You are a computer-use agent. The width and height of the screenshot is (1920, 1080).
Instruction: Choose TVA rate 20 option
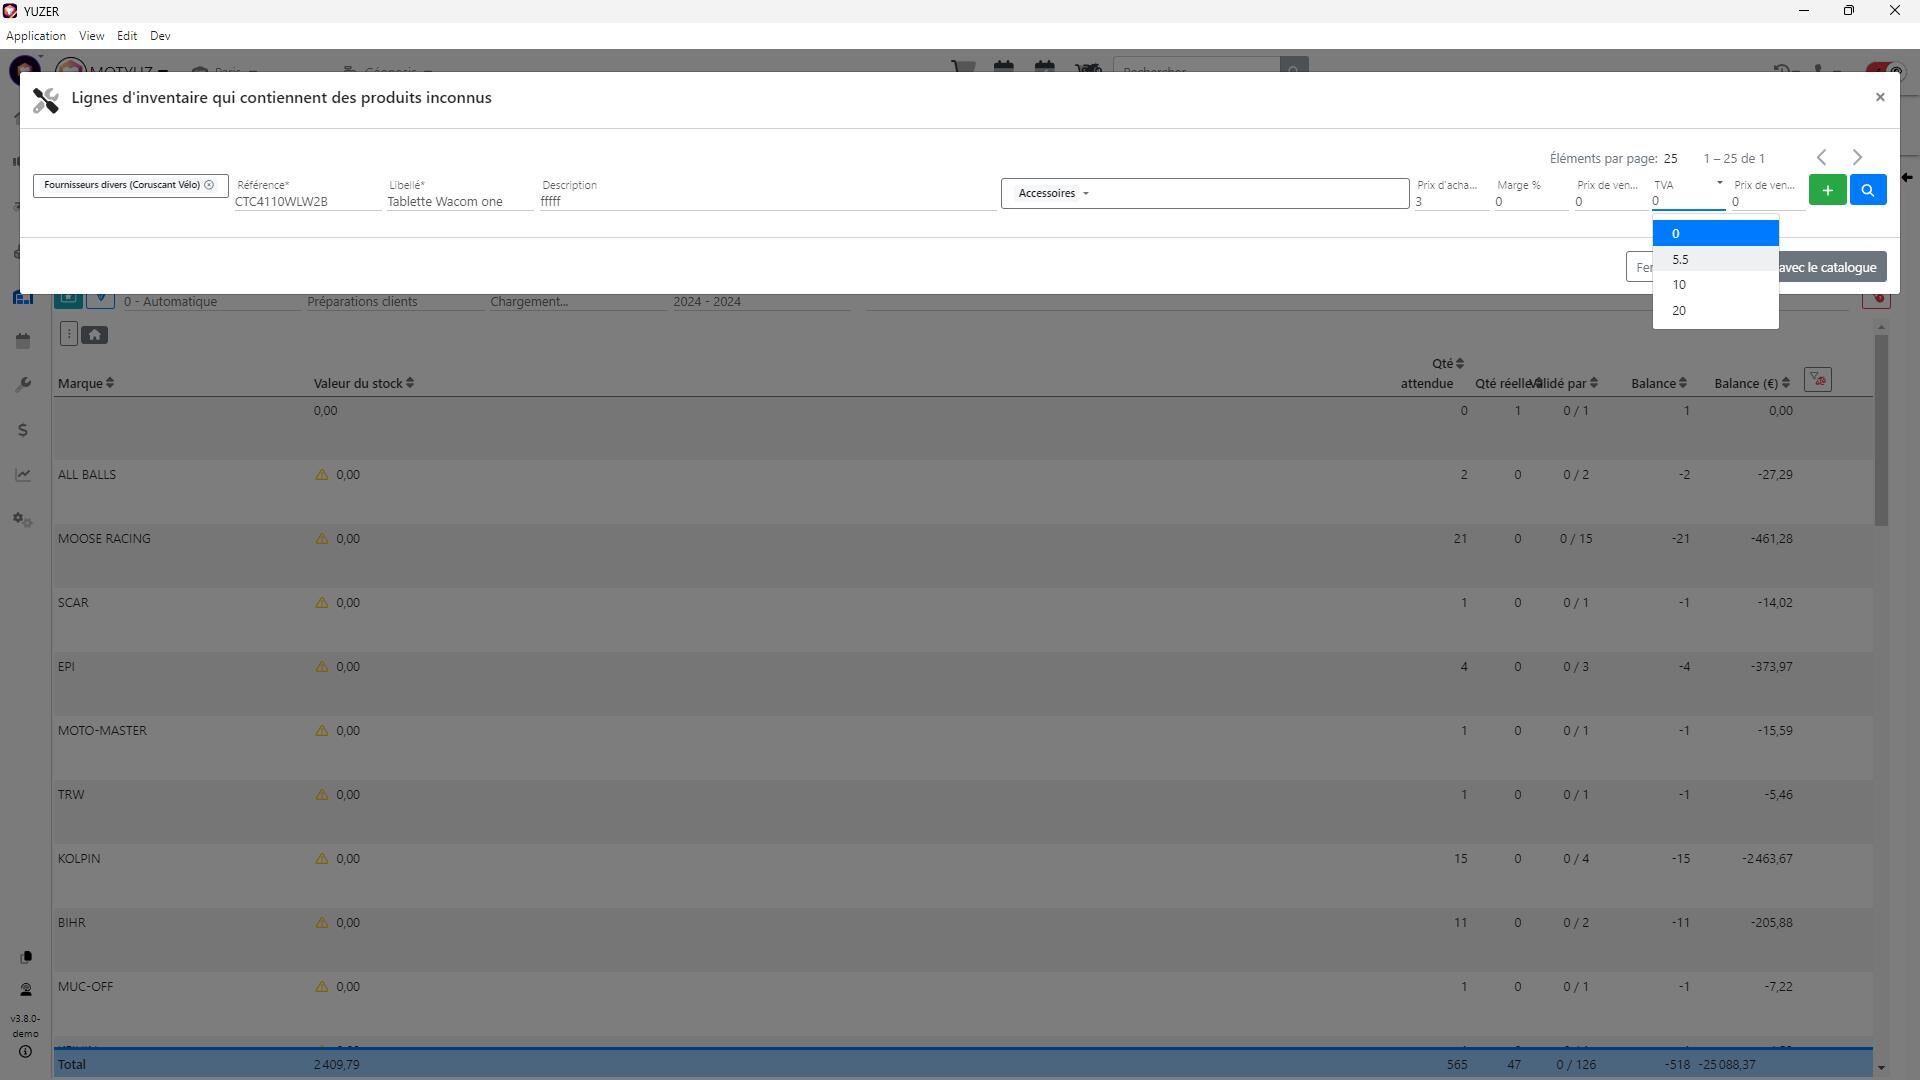point(1714,311)
